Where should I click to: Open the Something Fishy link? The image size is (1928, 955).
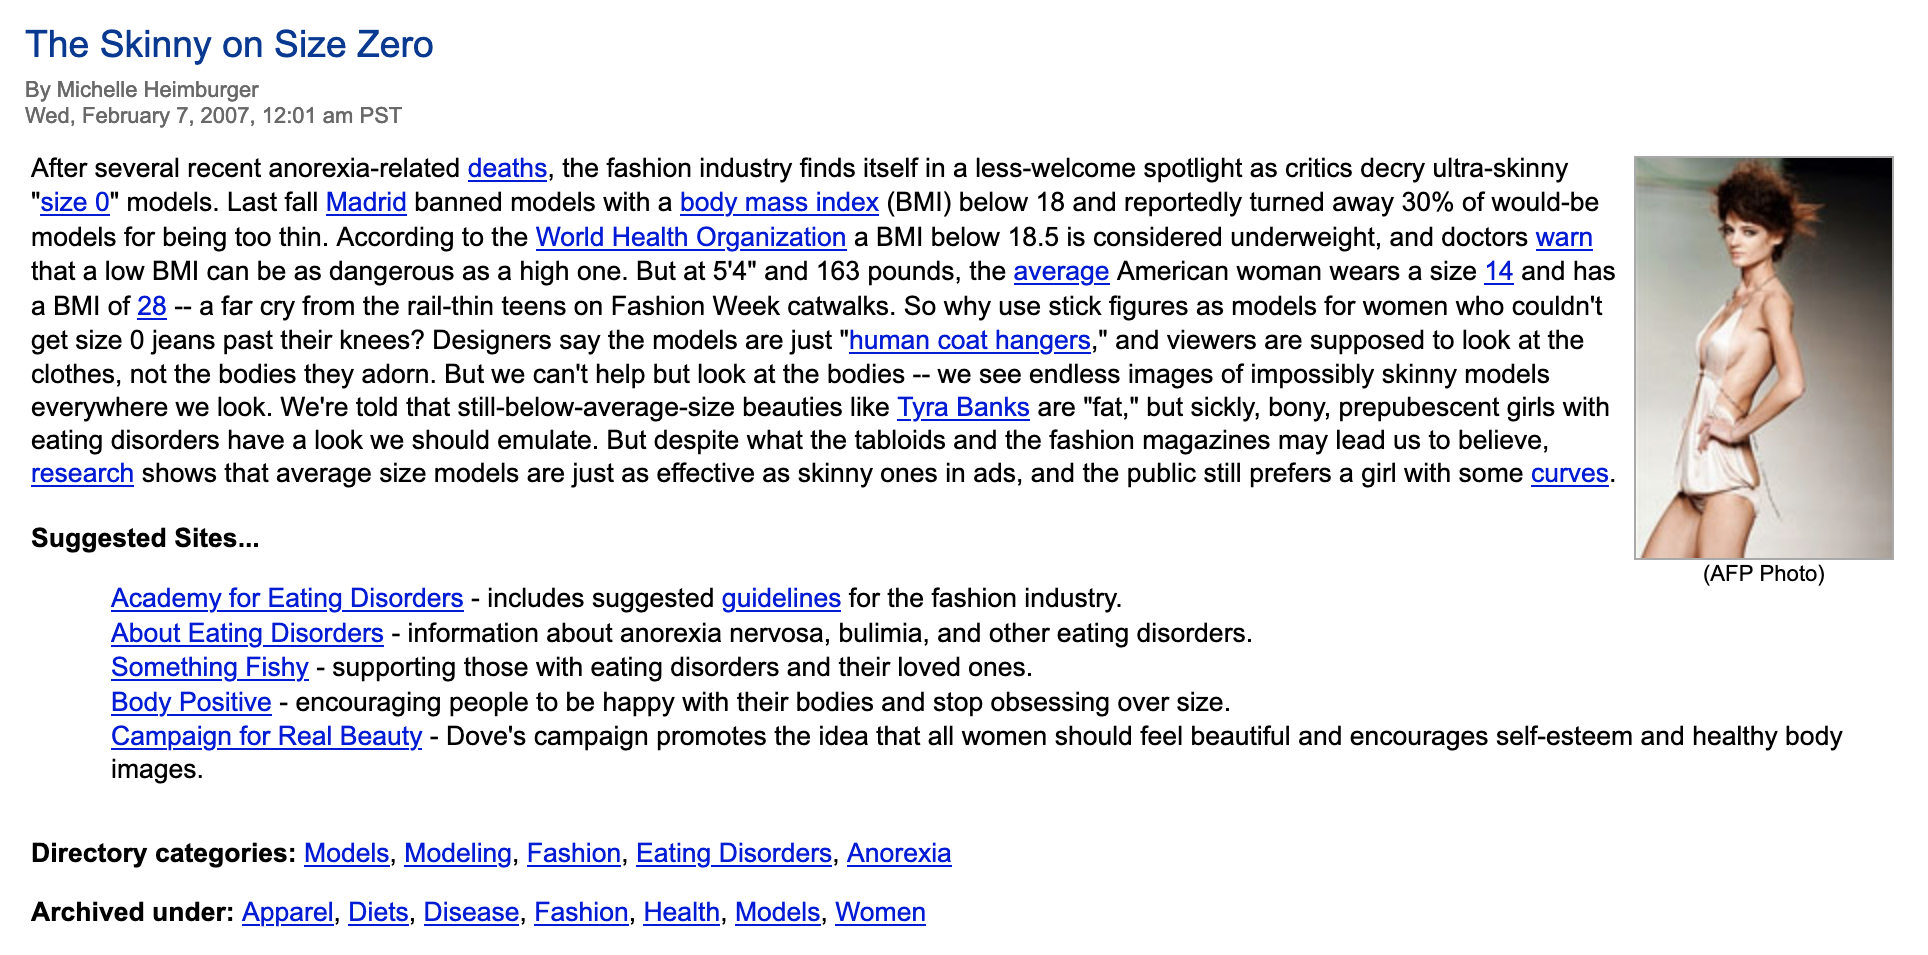pos(210,667)
